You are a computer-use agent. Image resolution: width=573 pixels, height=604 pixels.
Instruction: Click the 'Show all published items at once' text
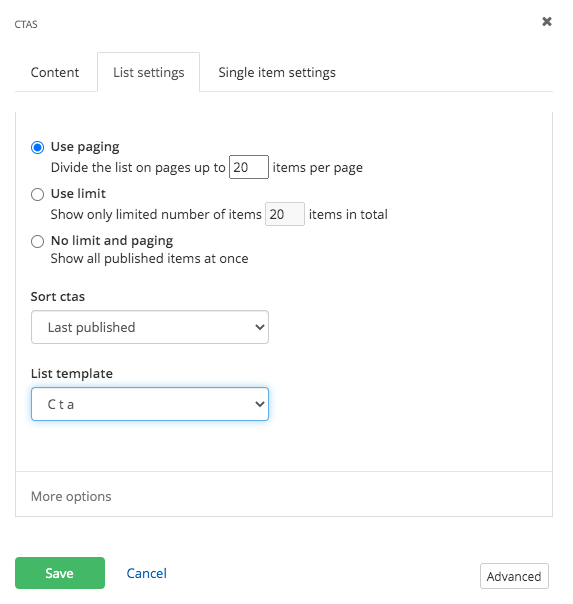[x=149, y=258]
